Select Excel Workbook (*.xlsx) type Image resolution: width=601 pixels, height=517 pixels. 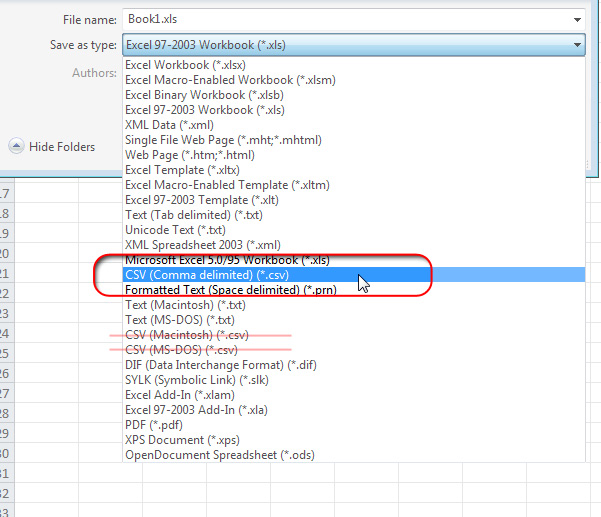tap(353, 65)
